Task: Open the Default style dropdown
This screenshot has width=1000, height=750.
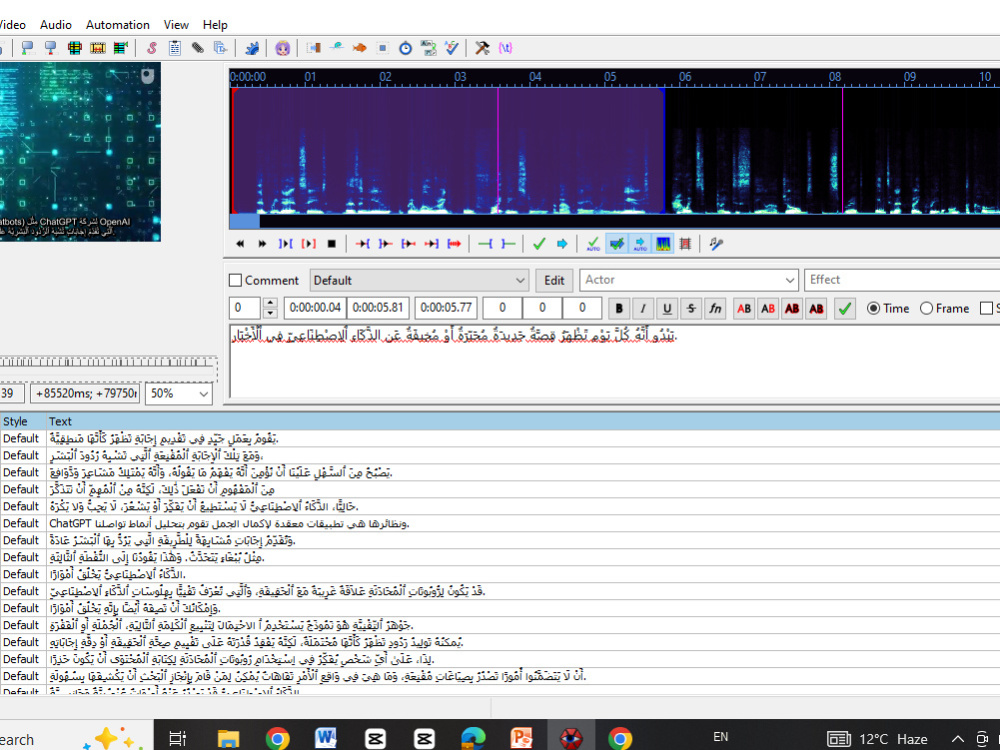Action: point(420,281)
